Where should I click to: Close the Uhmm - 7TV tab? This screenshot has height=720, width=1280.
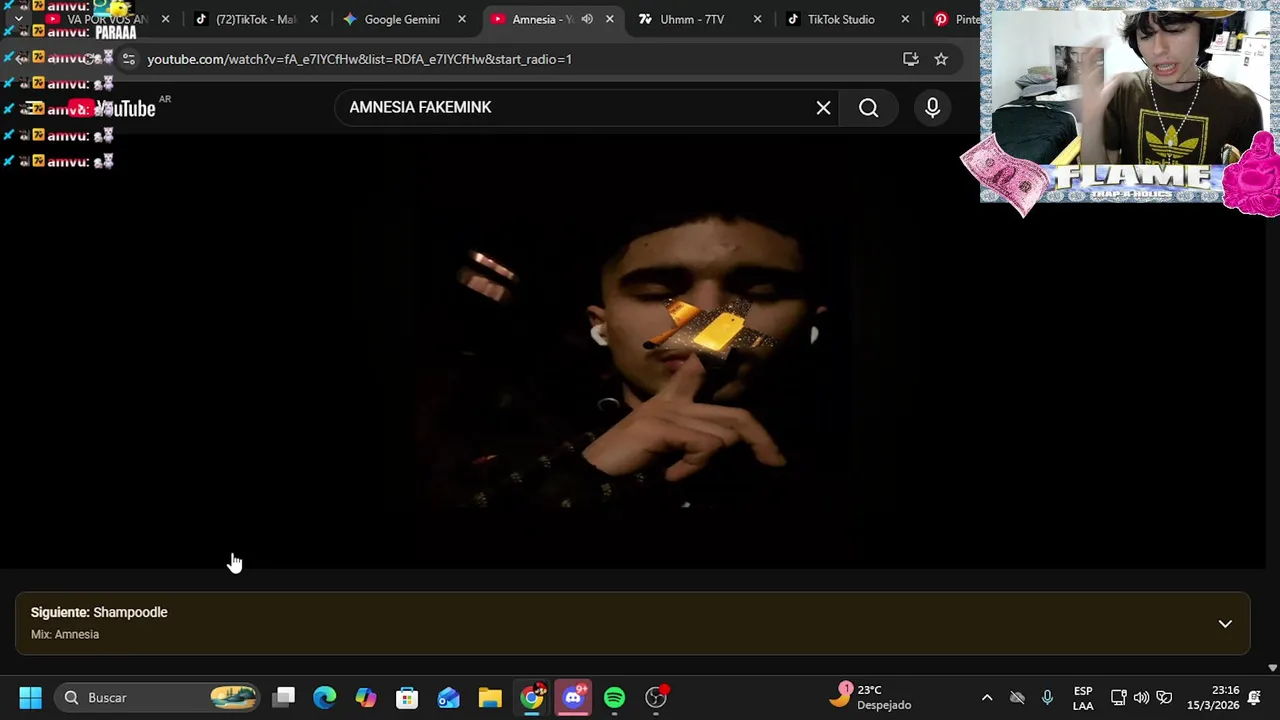(x=757, y=19)
